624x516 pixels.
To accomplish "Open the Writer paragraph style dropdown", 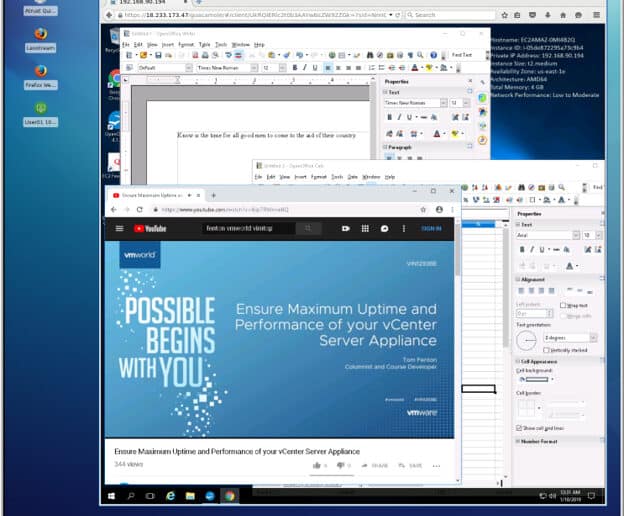I will [189, 68].
